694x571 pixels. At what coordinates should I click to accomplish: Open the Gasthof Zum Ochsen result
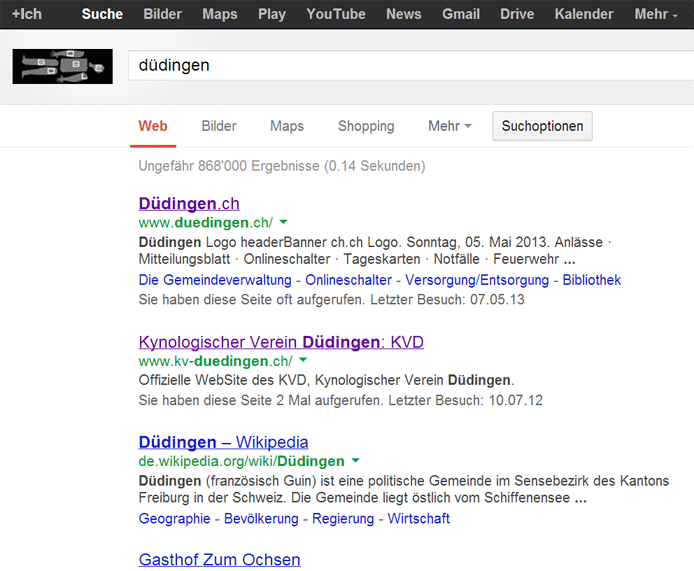[x=219, y=560]
